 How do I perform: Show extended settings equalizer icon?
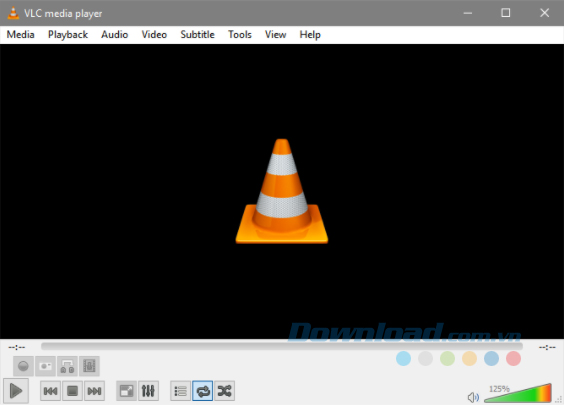click(x=148, y=391)
